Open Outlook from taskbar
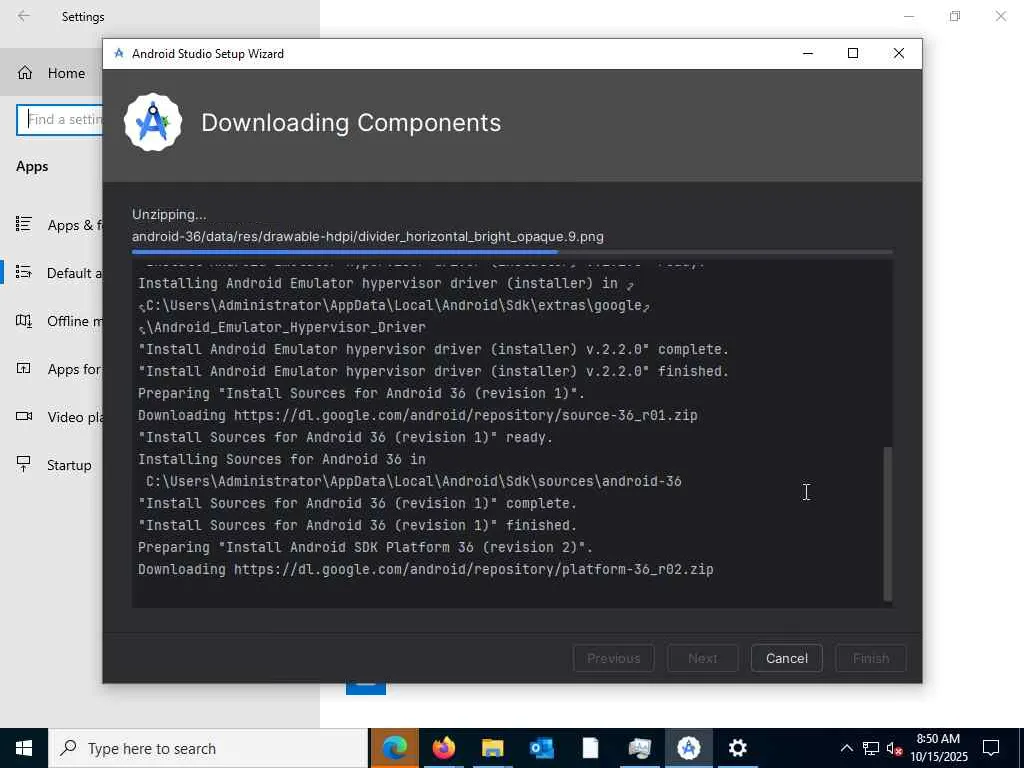1024x768 pixels. pos(541,748)
